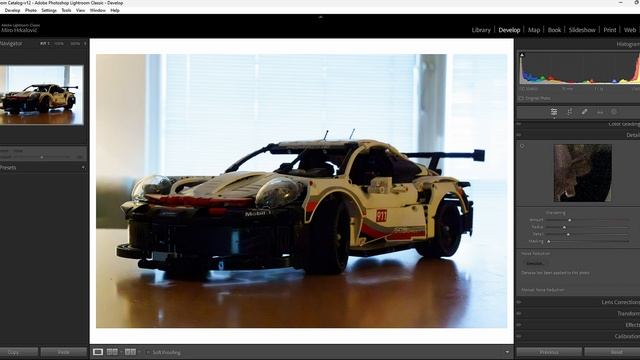Click the Navigator preview thumbnail
This screenshot has height=360, width=640.
[x=42, y=95]
